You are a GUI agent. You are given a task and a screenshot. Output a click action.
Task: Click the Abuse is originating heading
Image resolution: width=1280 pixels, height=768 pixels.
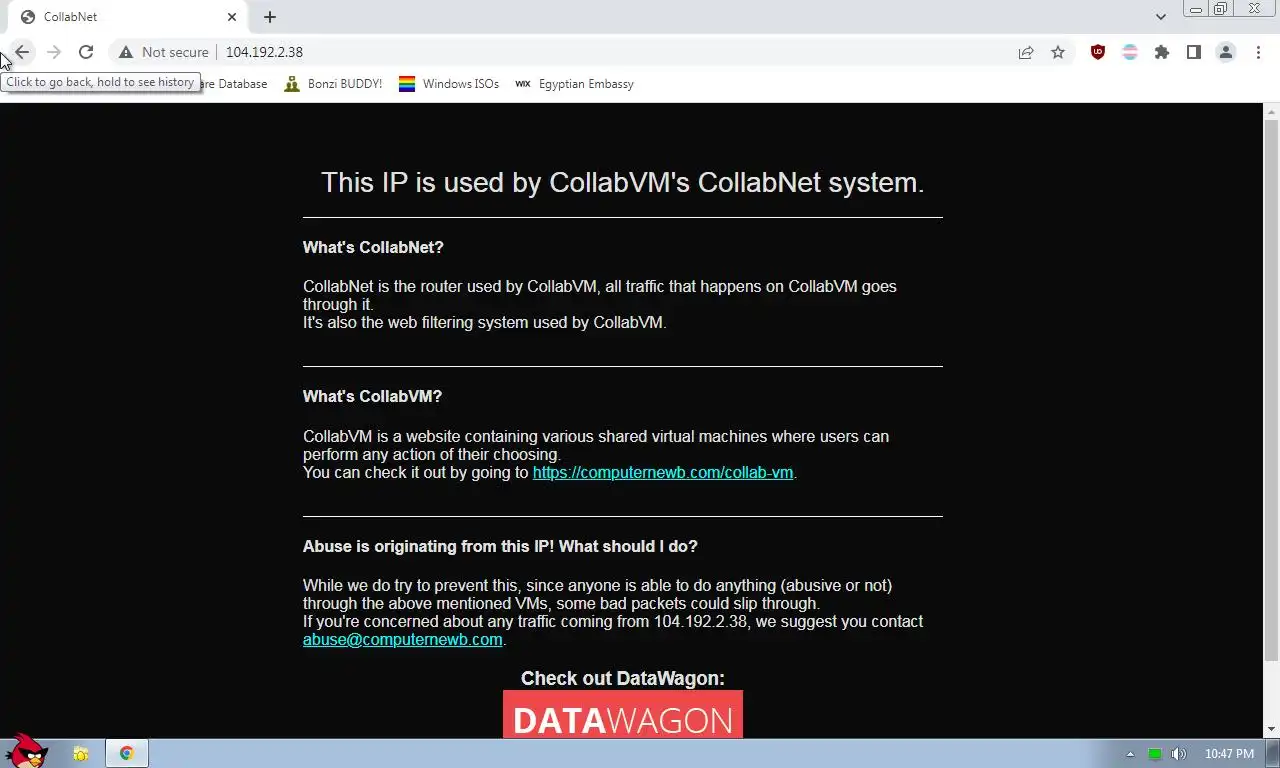click(500, 546)
